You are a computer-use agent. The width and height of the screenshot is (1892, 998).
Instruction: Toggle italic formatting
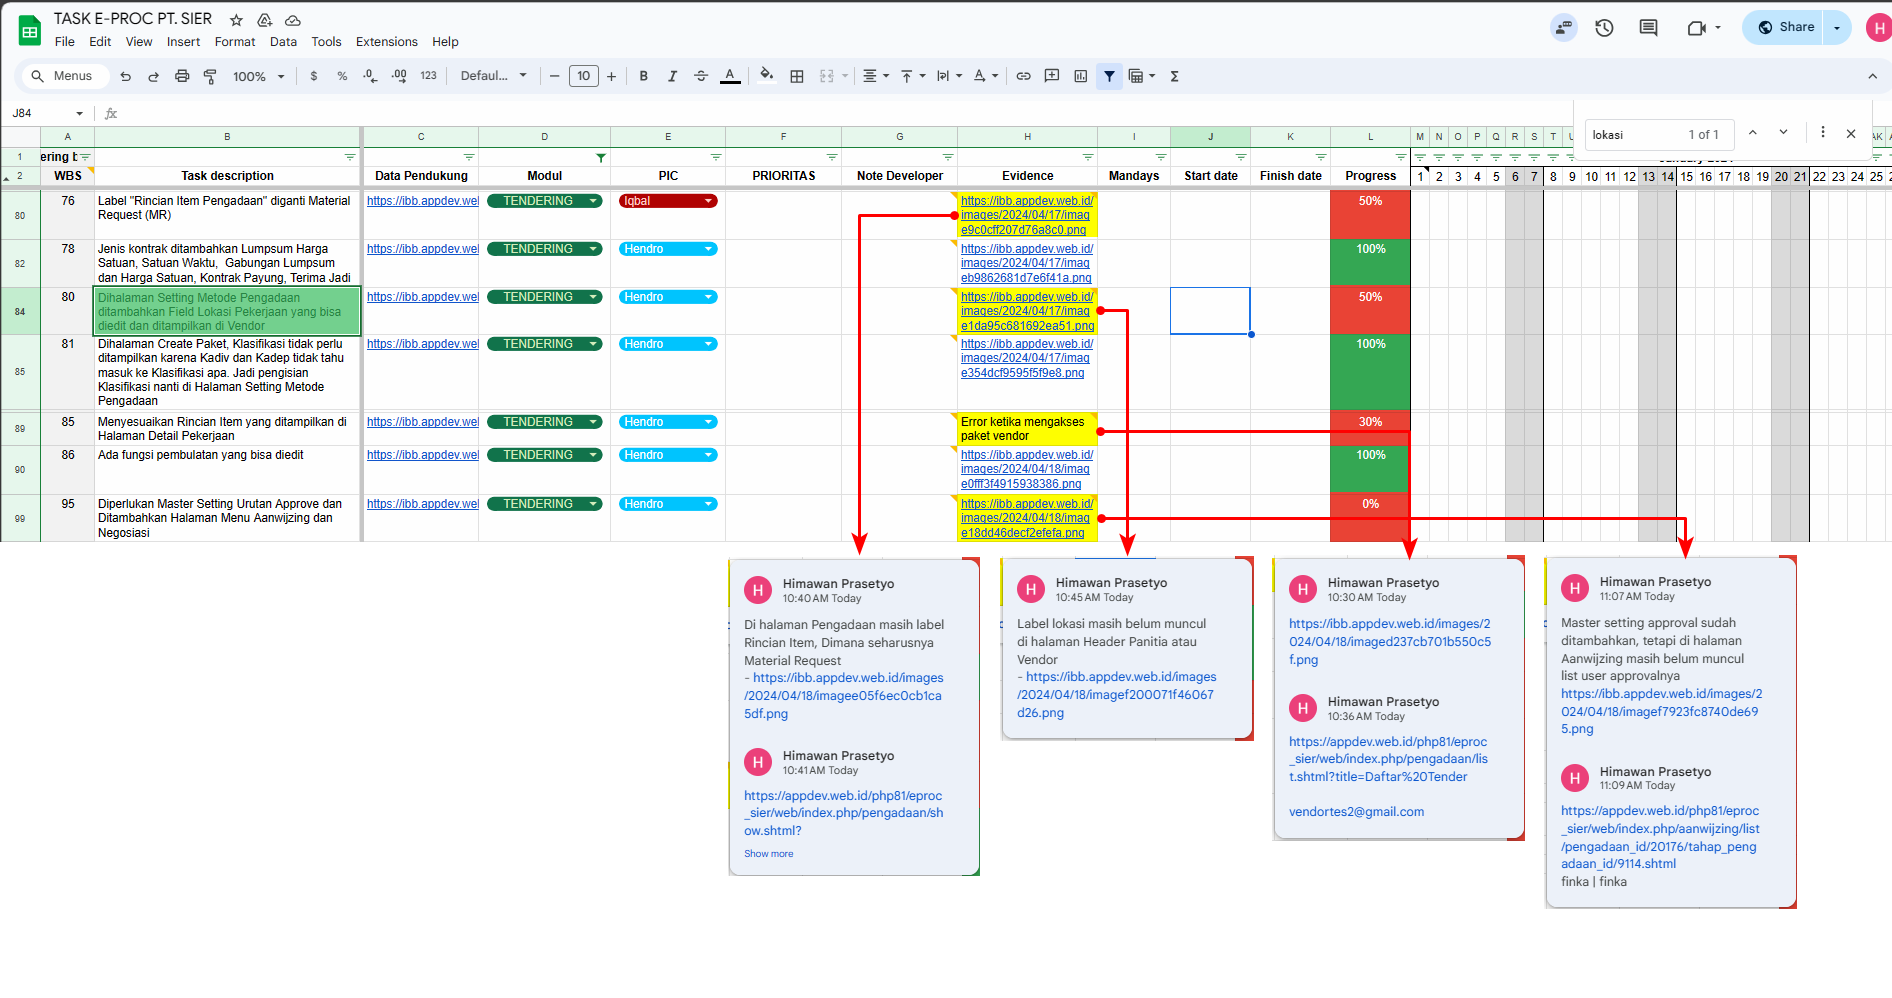click(x=672, y=76)
